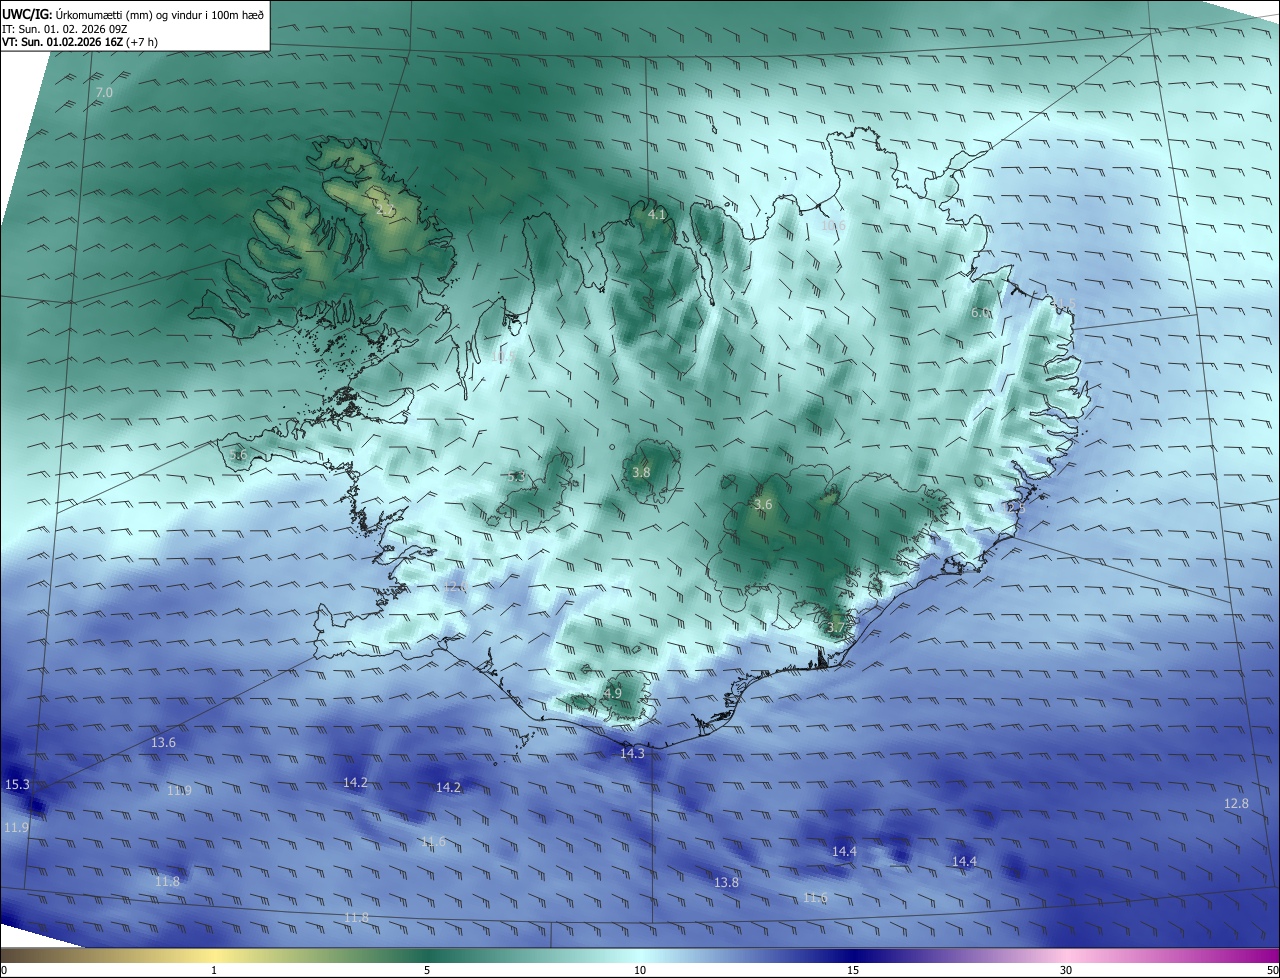1280x978 pixels.
Task: Click the 6.0 value label in the east
Action: pyautogui.click(x=981, y=313)
